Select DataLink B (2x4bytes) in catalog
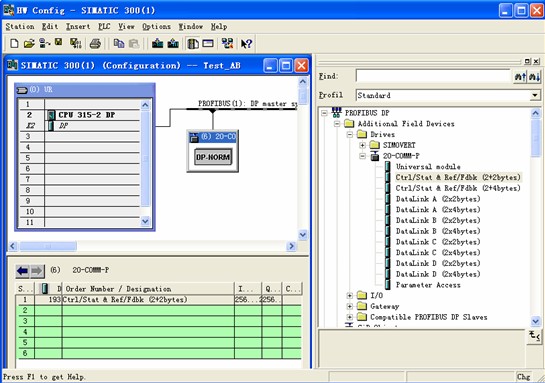Image resolution: width=545 pixels, height=383 pixels. click(438, 231)
